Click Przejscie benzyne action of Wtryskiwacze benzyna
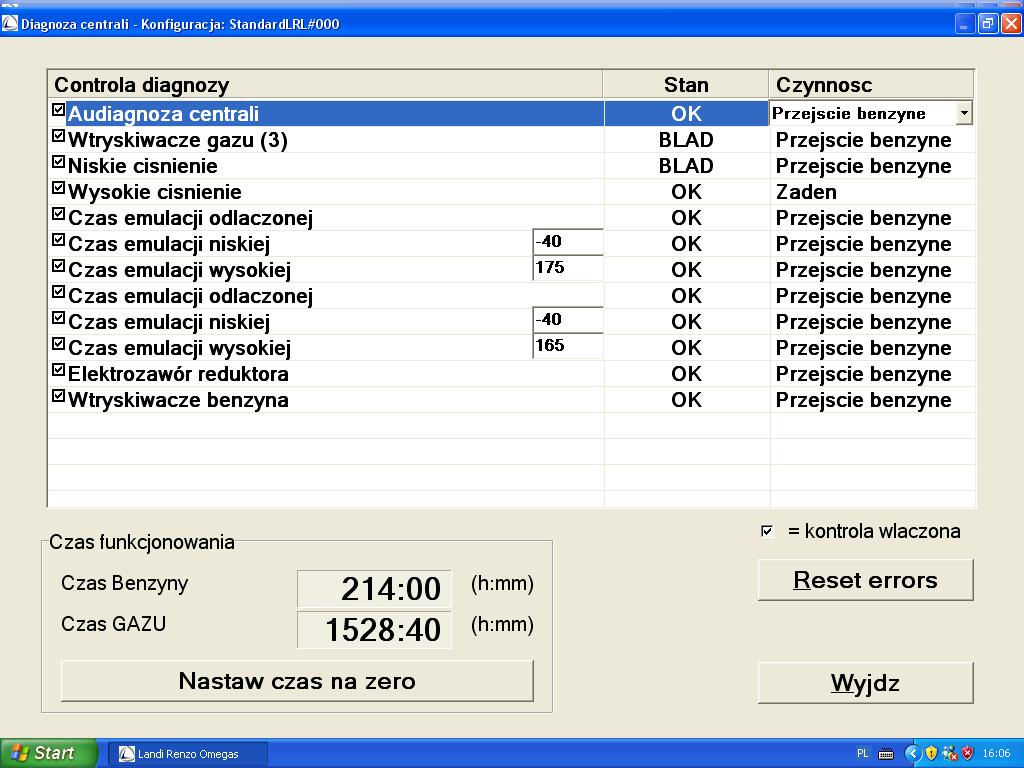The width and height of the screenshot is (1024, 768). pos(863,400)
